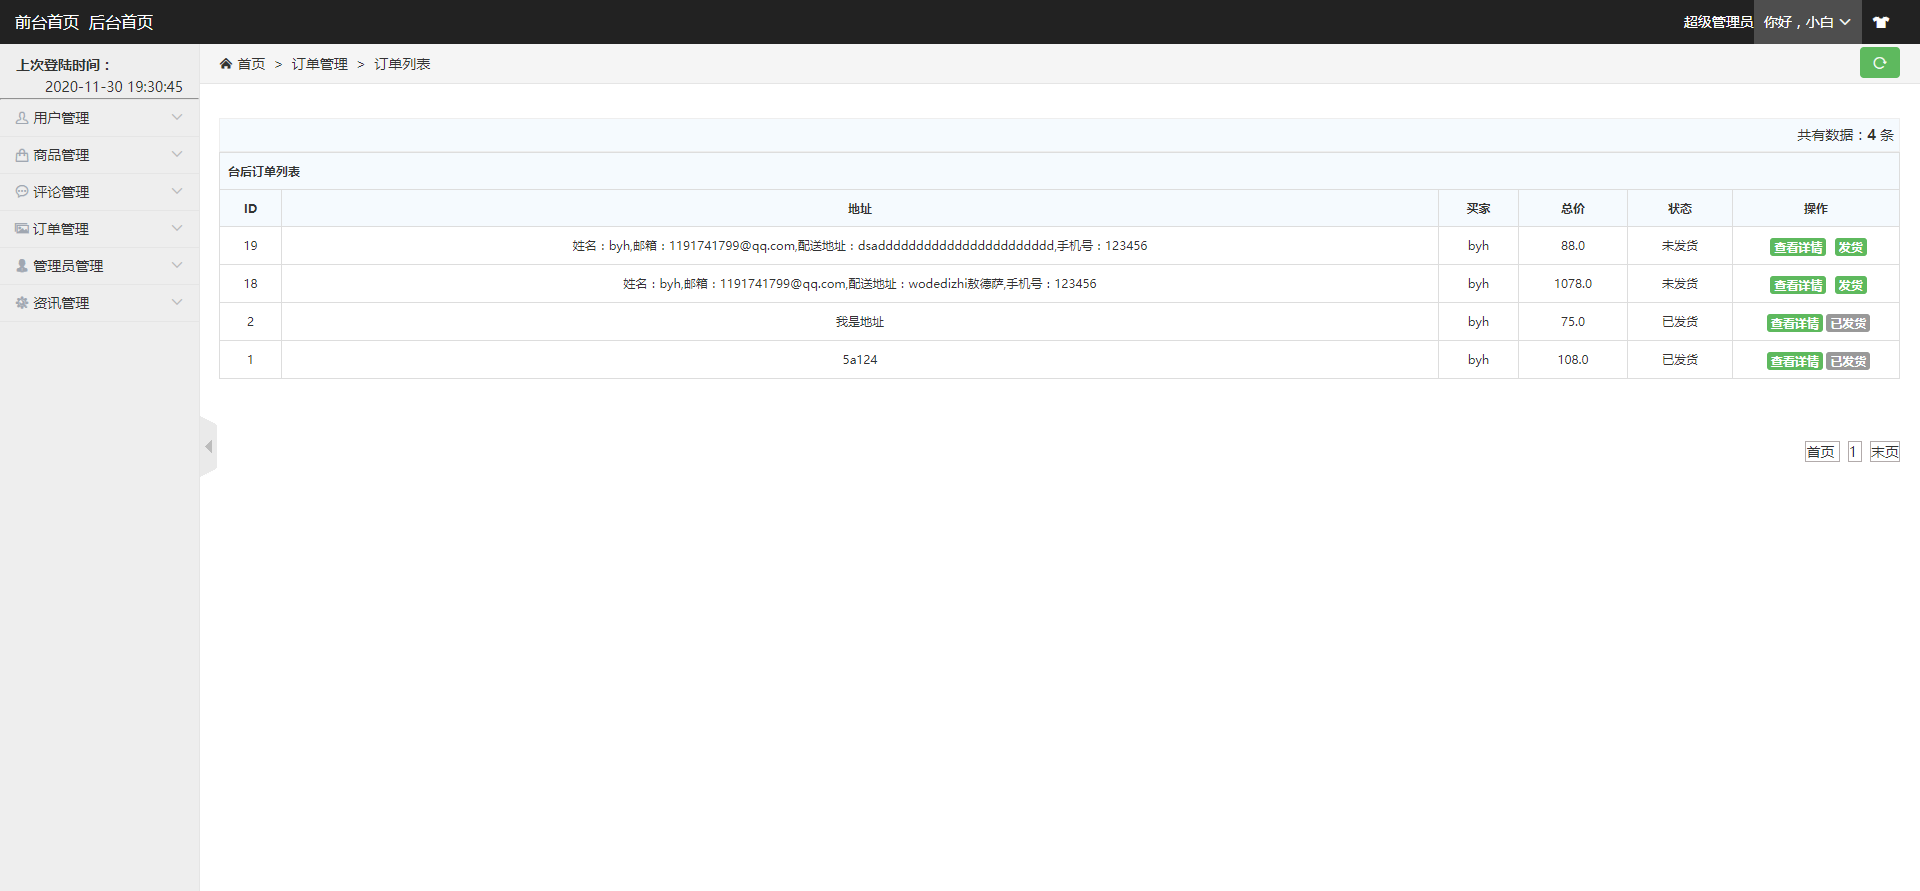
Task: Click 查看详情 for order 18
Action: tap(1798, 285)
